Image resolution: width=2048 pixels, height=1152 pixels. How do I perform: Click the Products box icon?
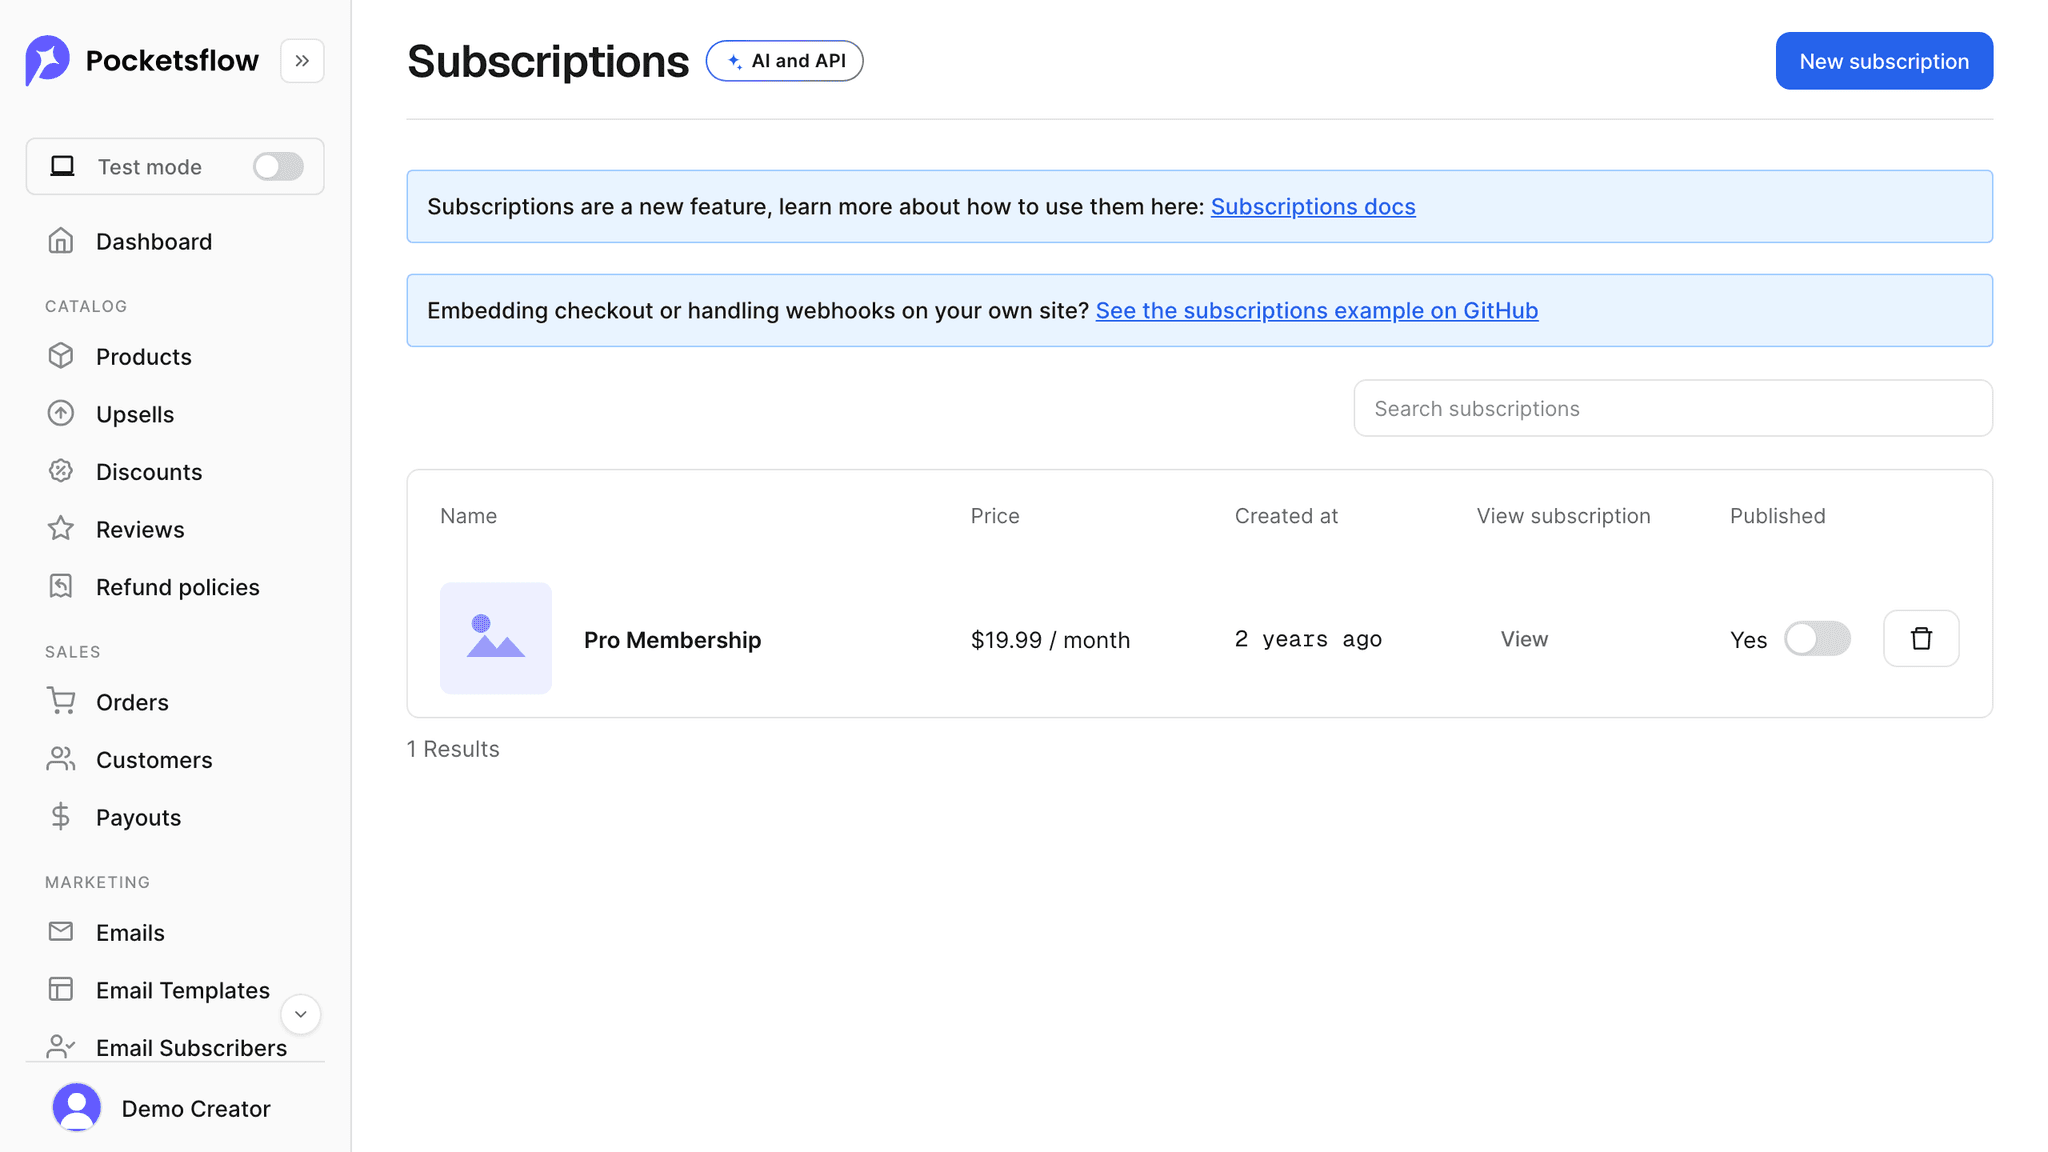pyautogui.click(x=61, y=356)
